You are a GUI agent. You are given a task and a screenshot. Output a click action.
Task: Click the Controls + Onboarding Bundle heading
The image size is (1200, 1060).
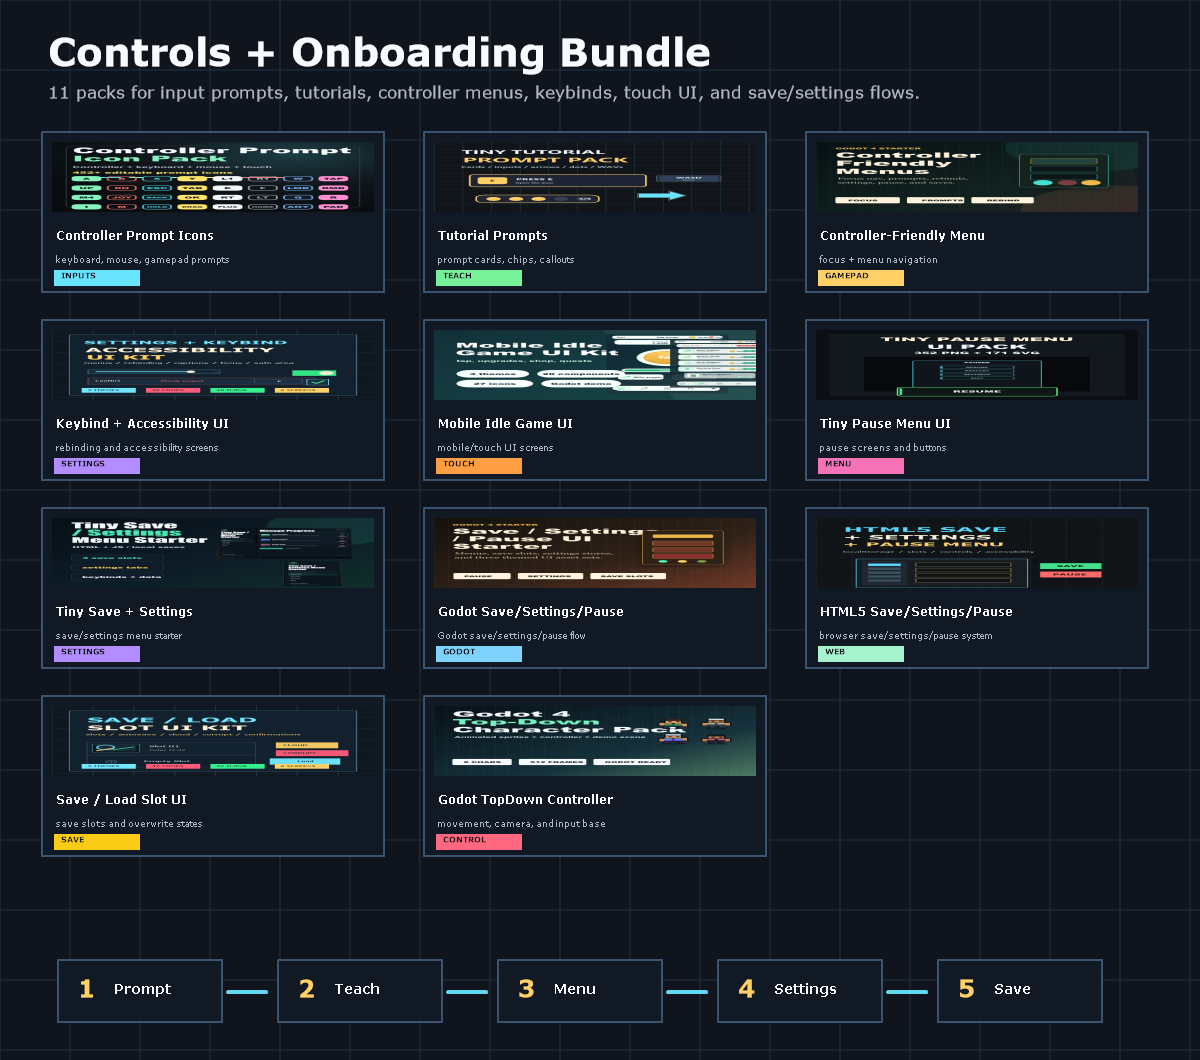380,53
